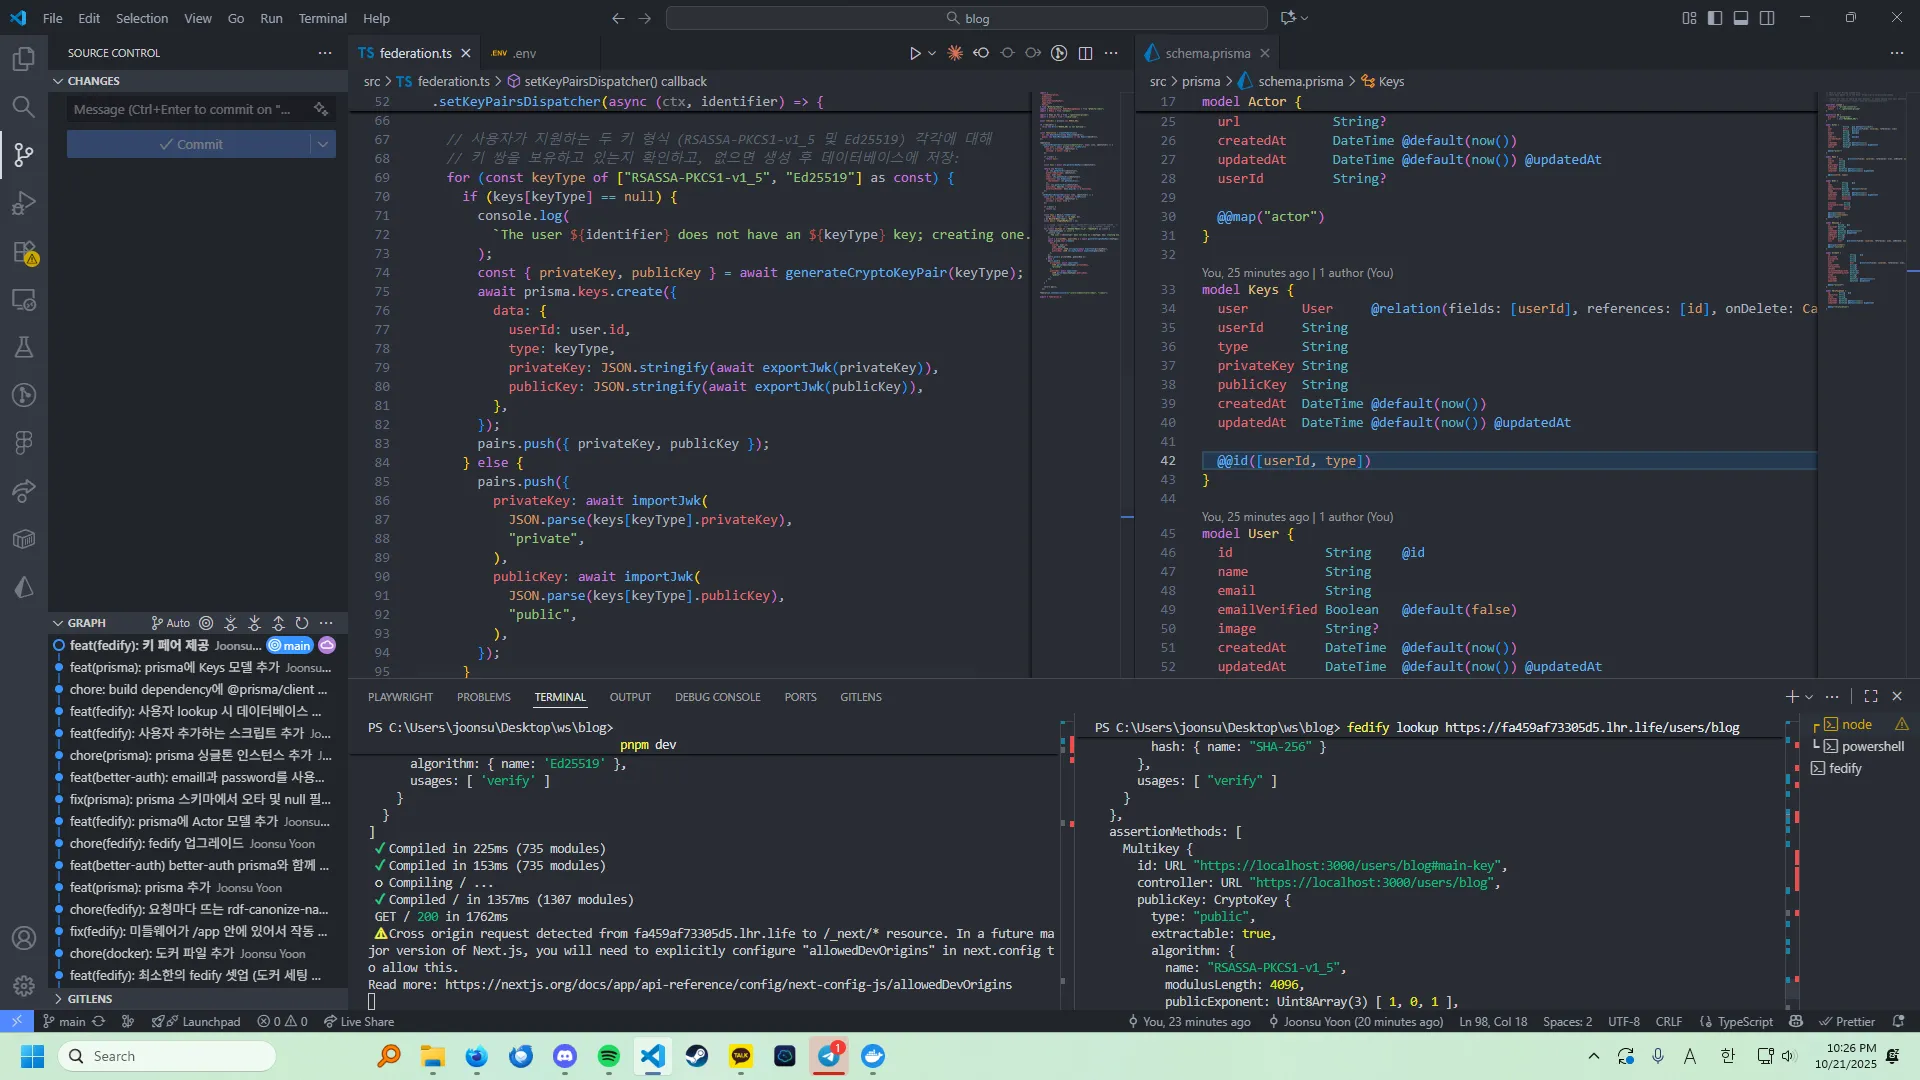Screen dimensions: 1920x1080
Task: Generate commit message with sparkle icon
Action: point(320,109)
